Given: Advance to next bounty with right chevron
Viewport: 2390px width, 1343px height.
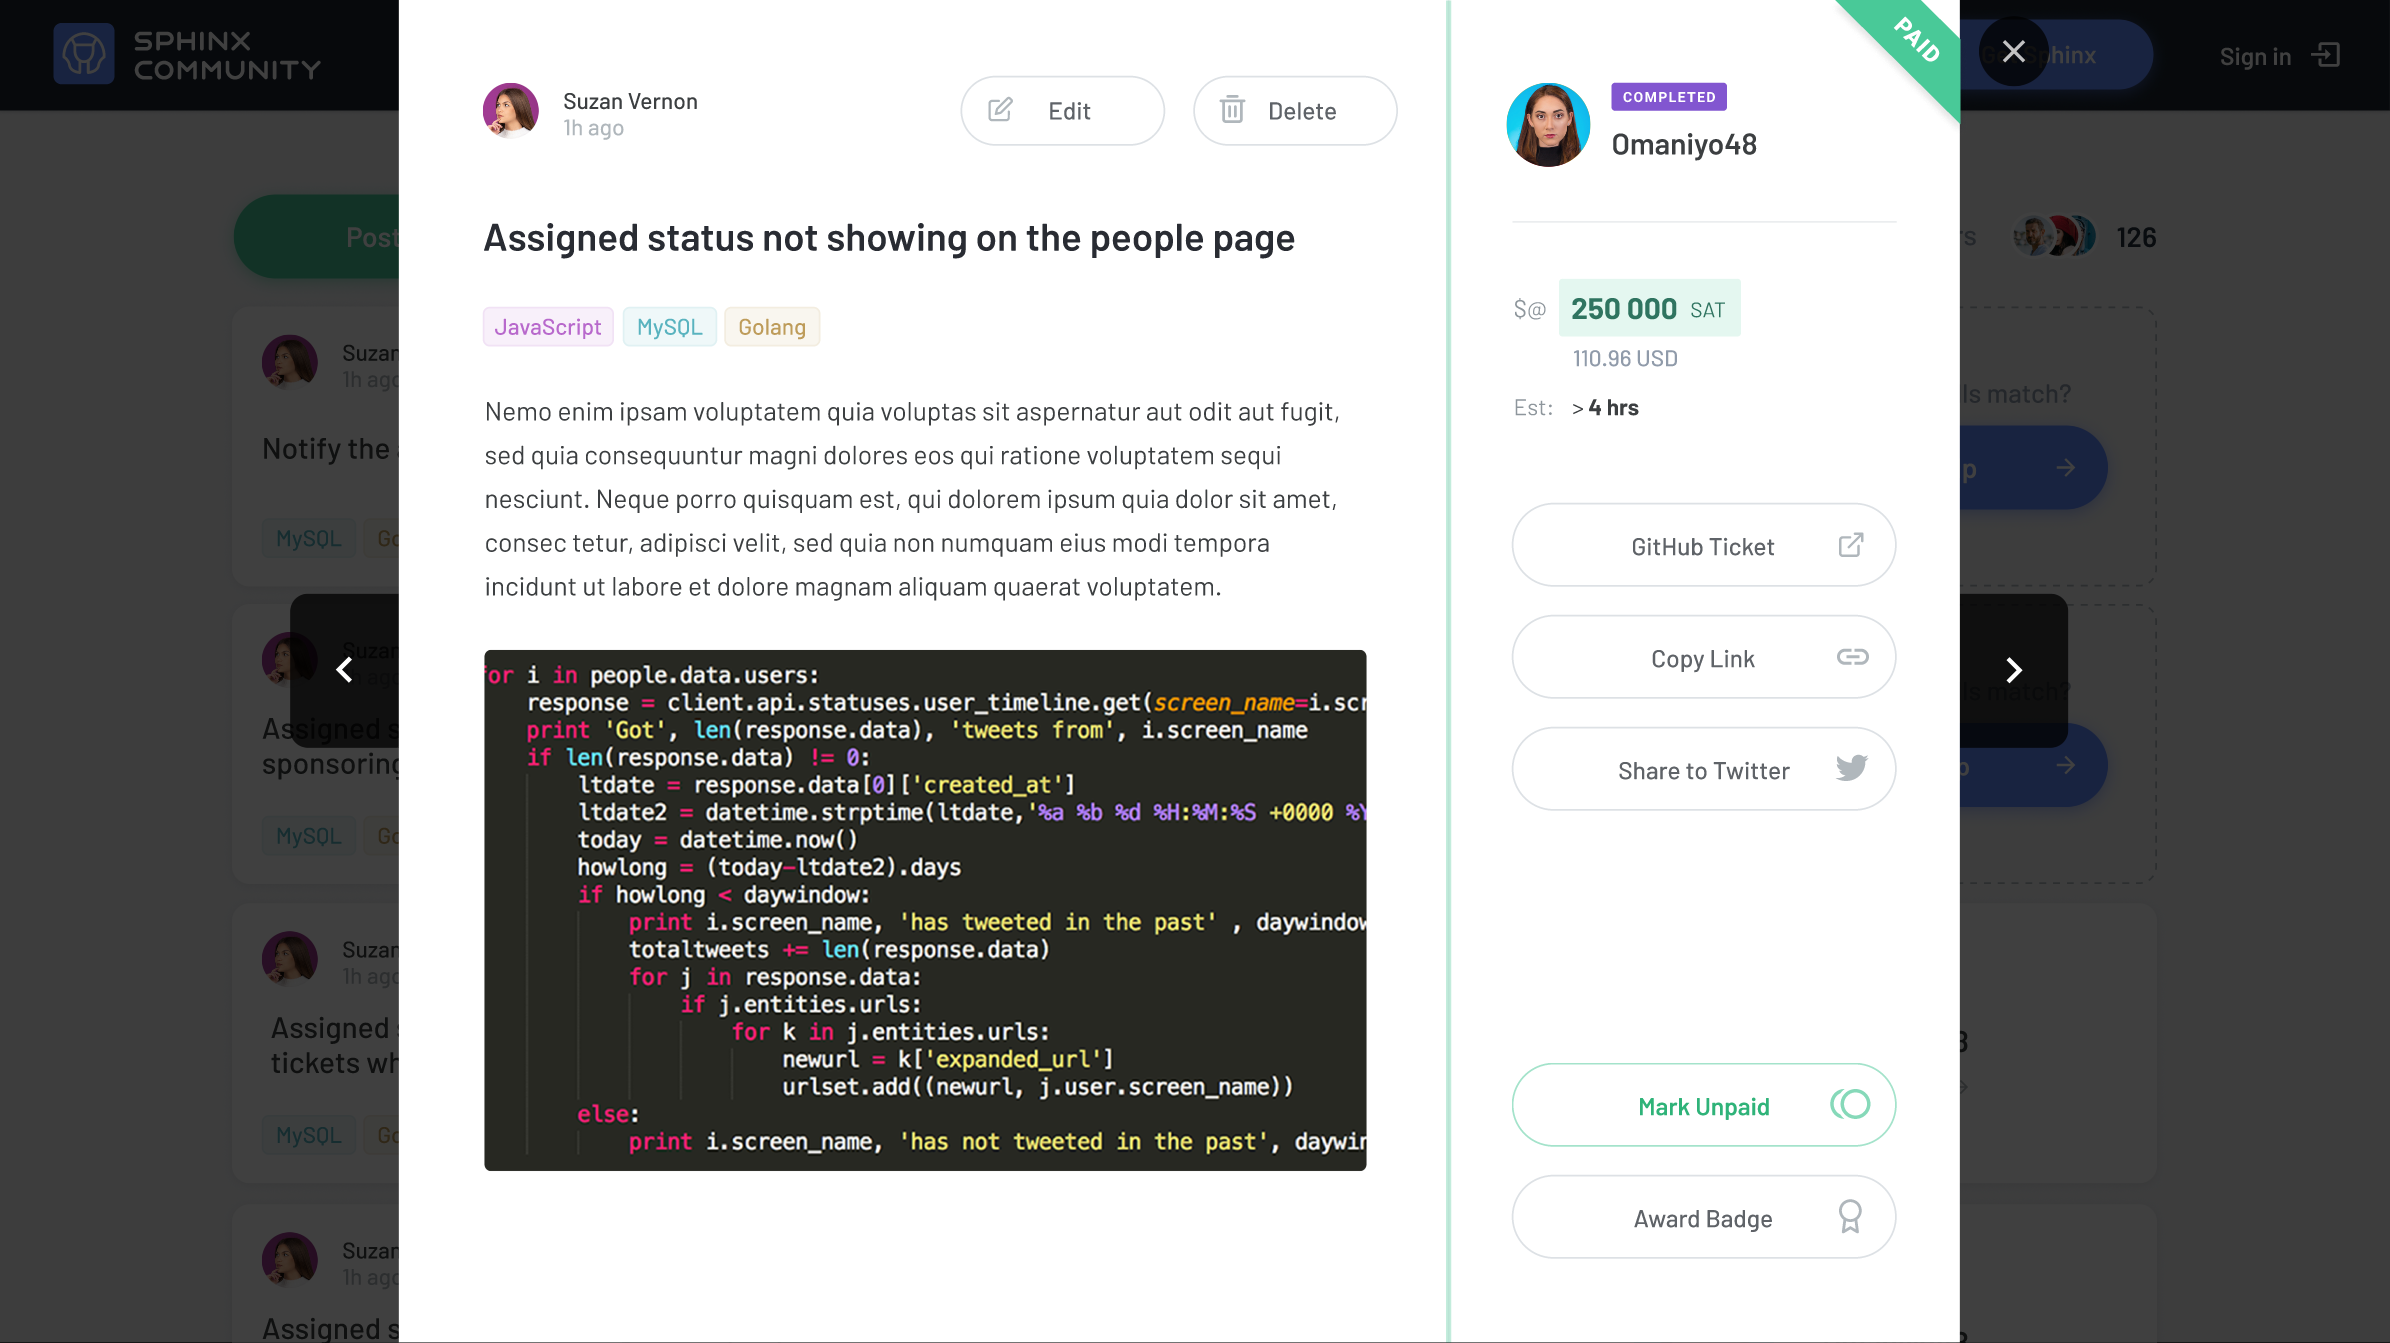Looking at the screenshot, I should pyautogui.click(x=2013, y=670).
